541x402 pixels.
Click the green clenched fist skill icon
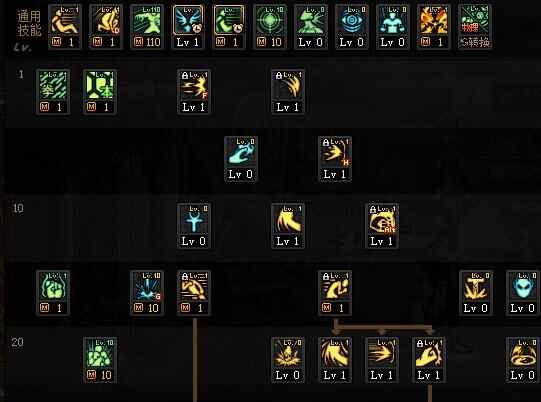pos(53,293)
